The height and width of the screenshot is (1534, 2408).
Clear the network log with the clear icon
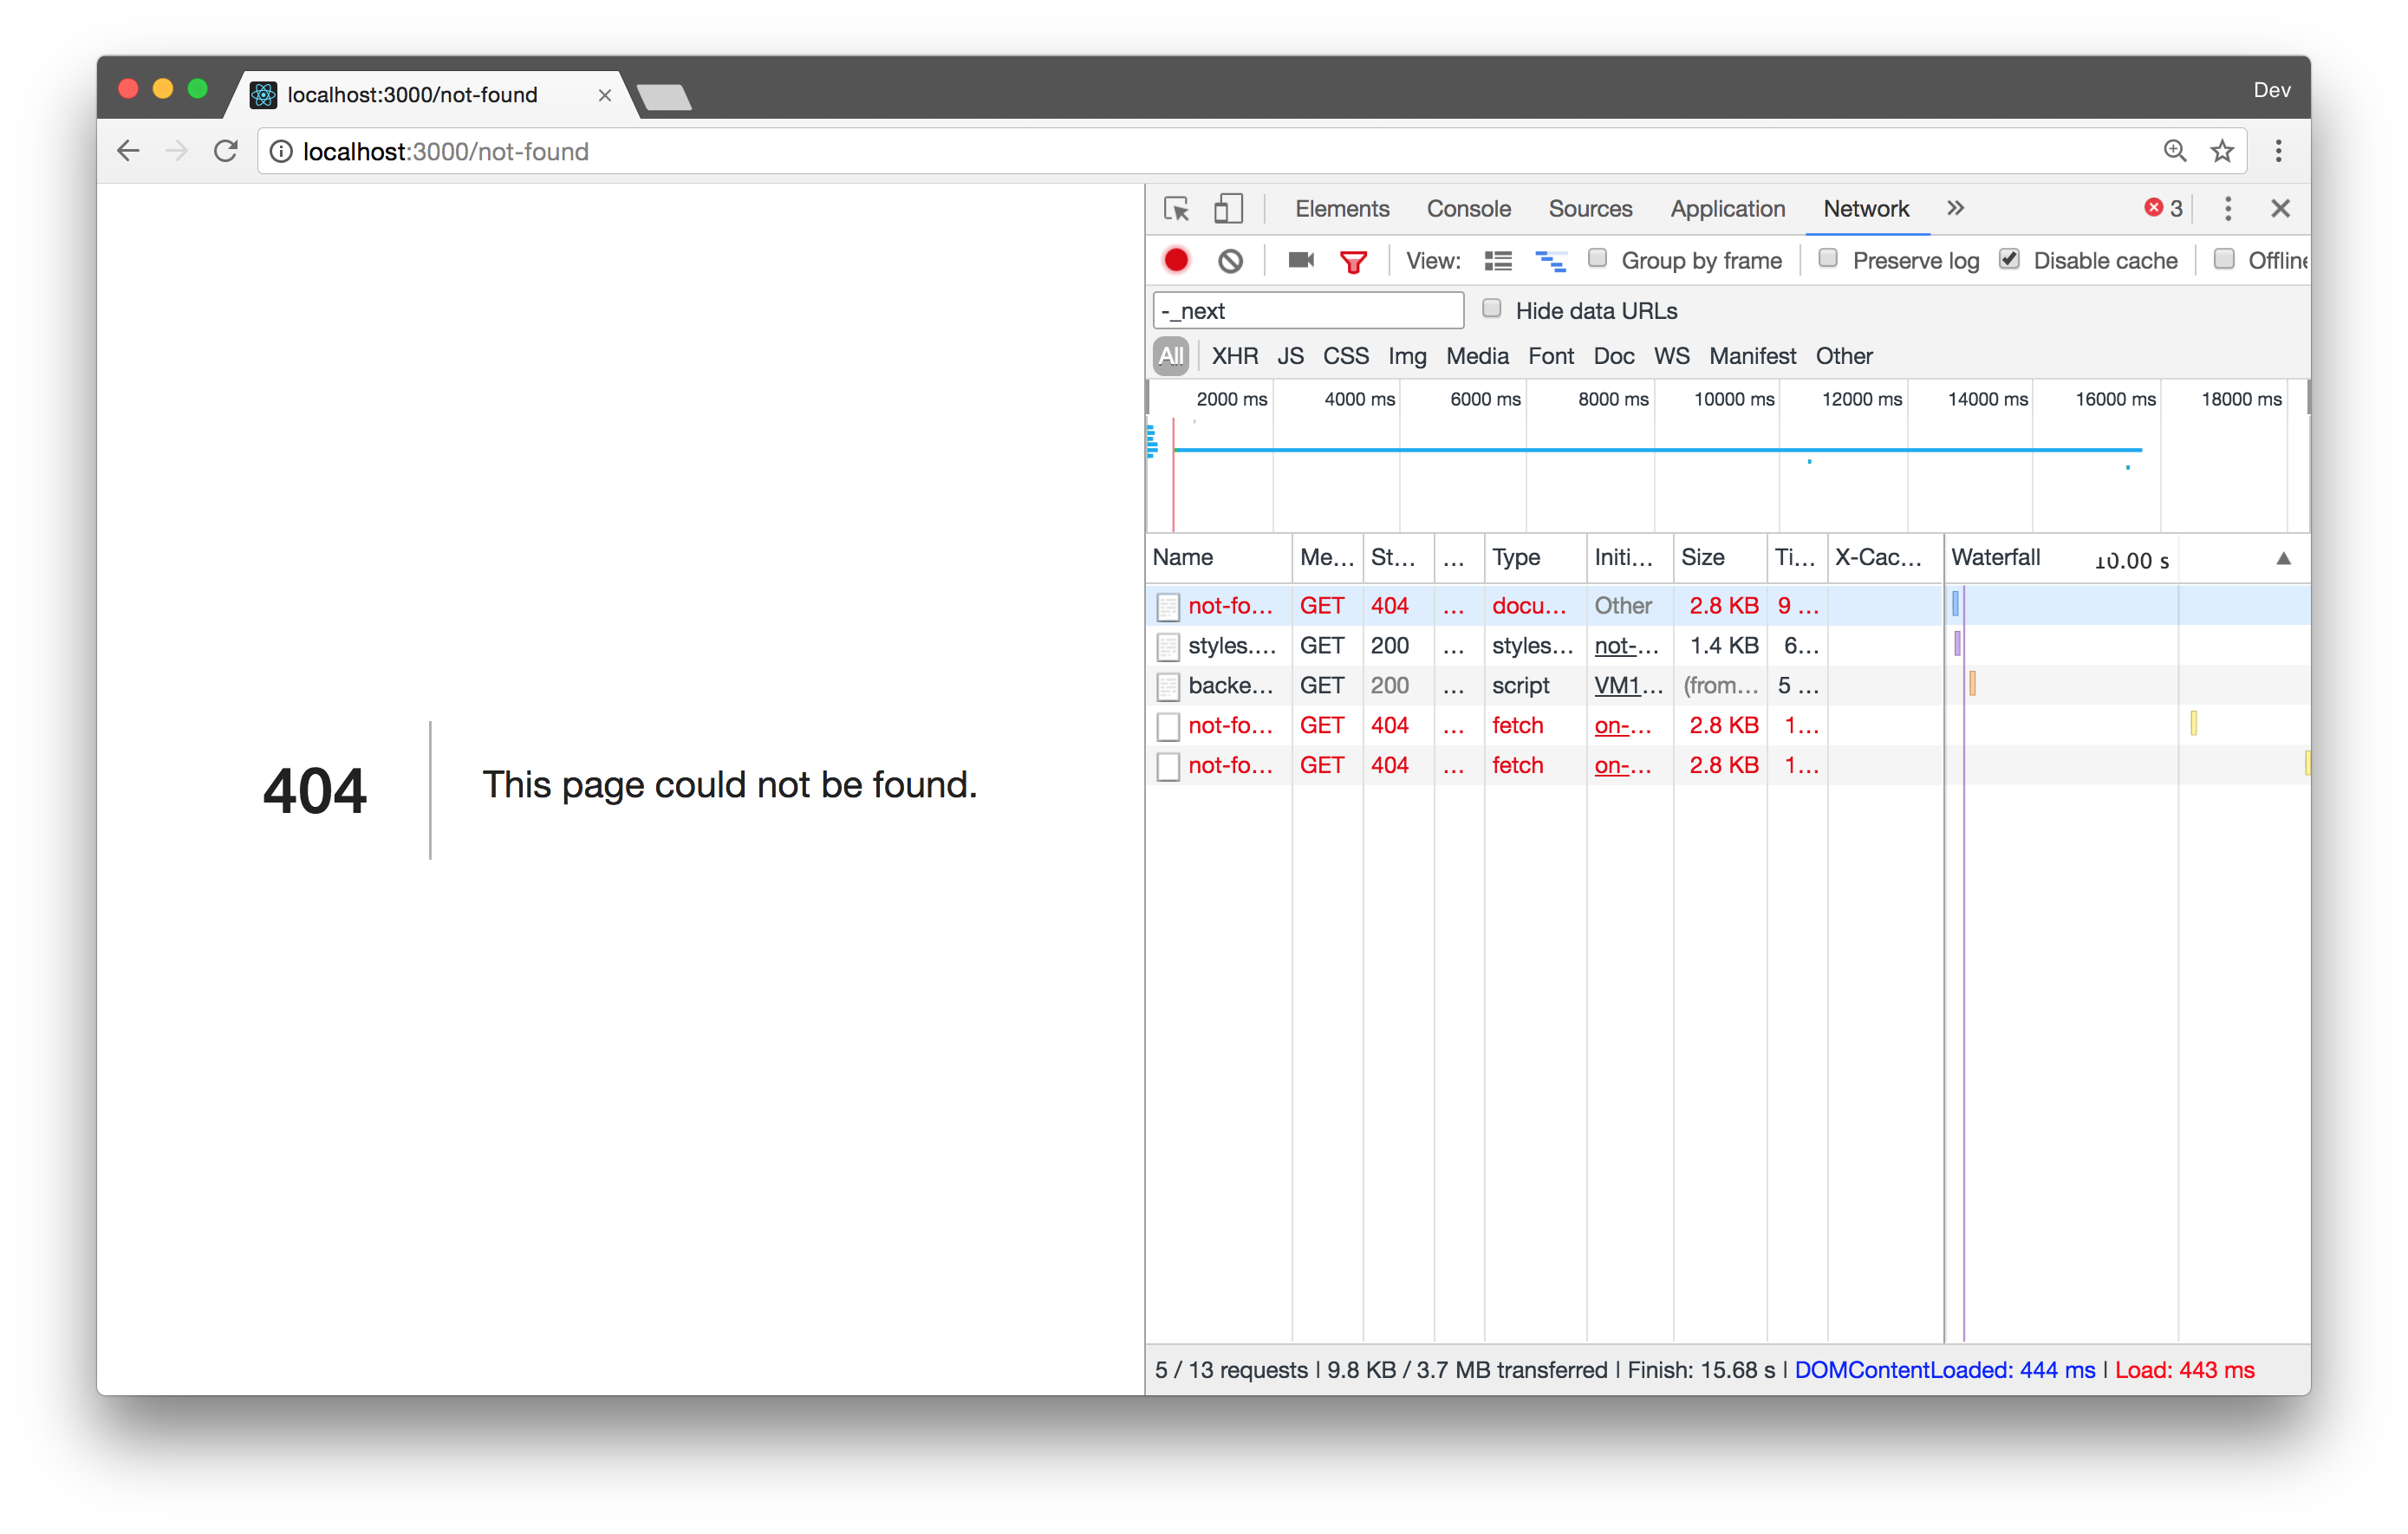1230,261
